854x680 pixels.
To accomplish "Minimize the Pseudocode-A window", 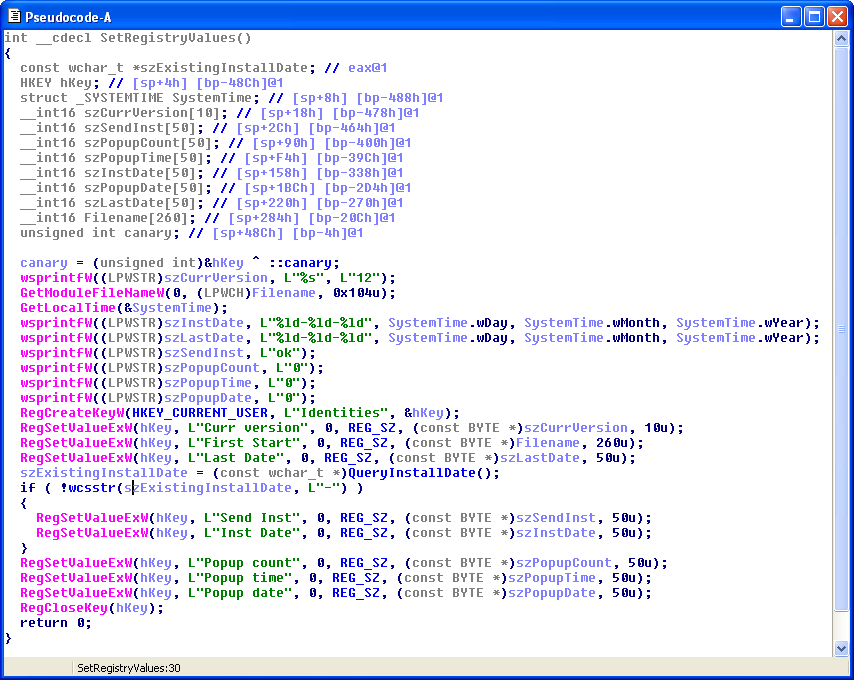I will [791, 16].
